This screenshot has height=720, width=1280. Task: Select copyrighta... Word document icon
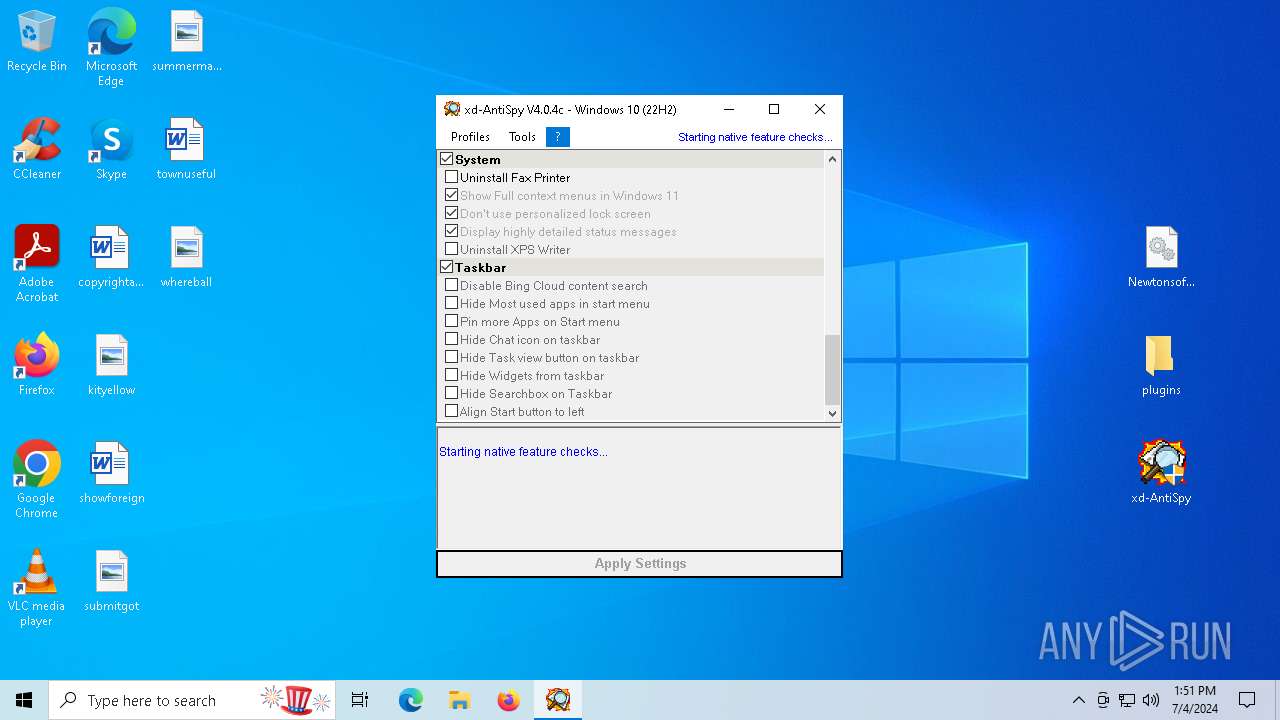(x=111, y=257)
